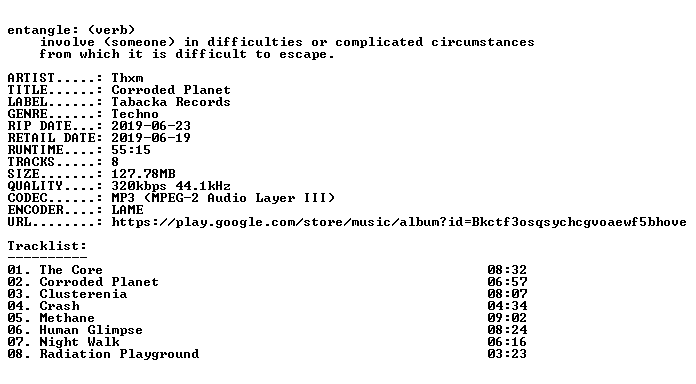Click track 08 Radiation Playground
This screenshot has height=384, width=696.
(103, 354)
